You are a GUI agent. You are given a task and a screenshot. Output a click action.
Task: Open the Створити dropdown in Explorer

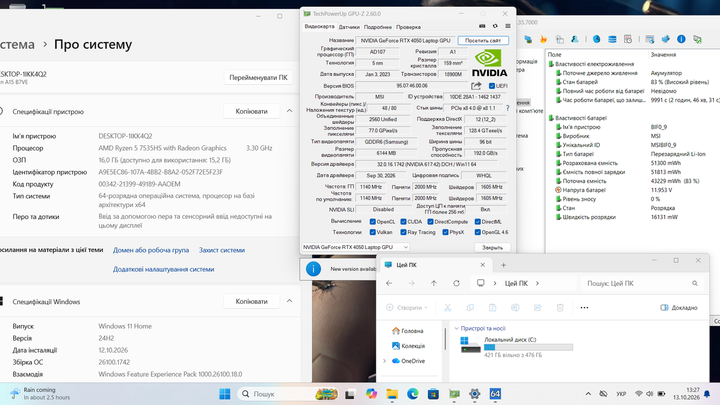point(407,308)
